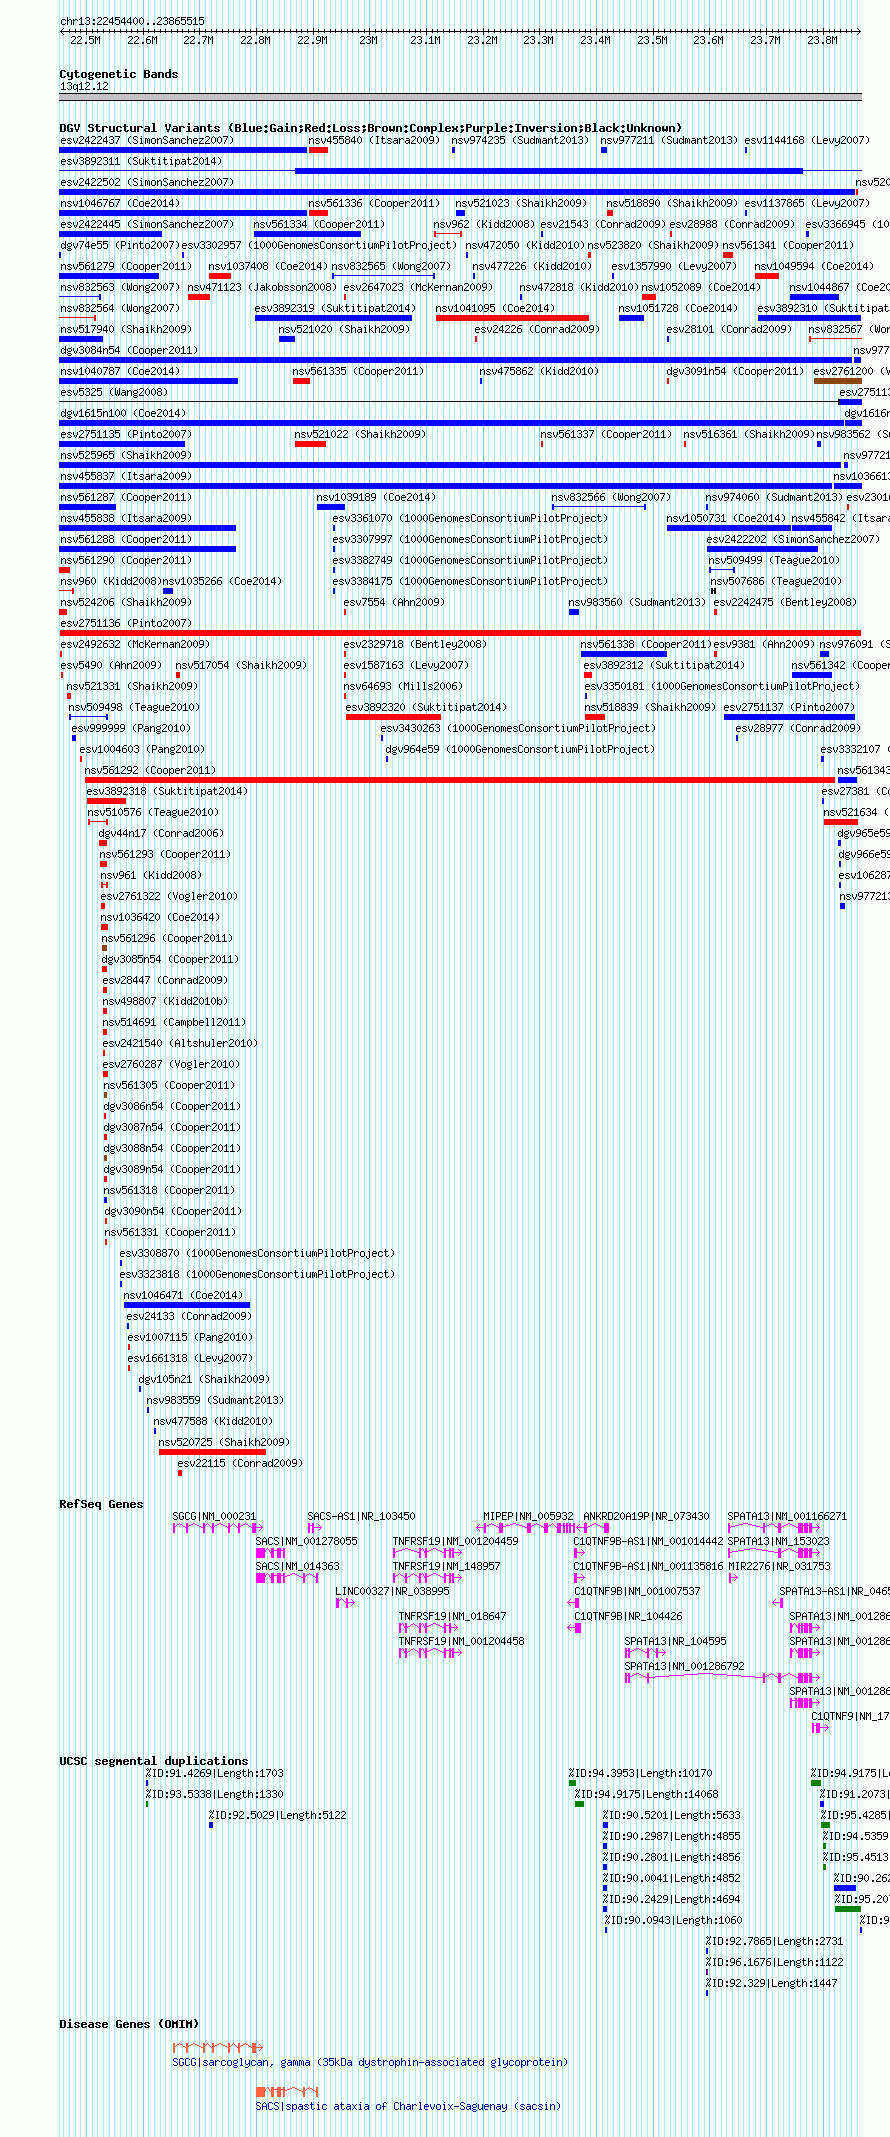Click the red bar of esv2751136 (Pinto2007)
890x2137 pixels.
tap(460, 633)
